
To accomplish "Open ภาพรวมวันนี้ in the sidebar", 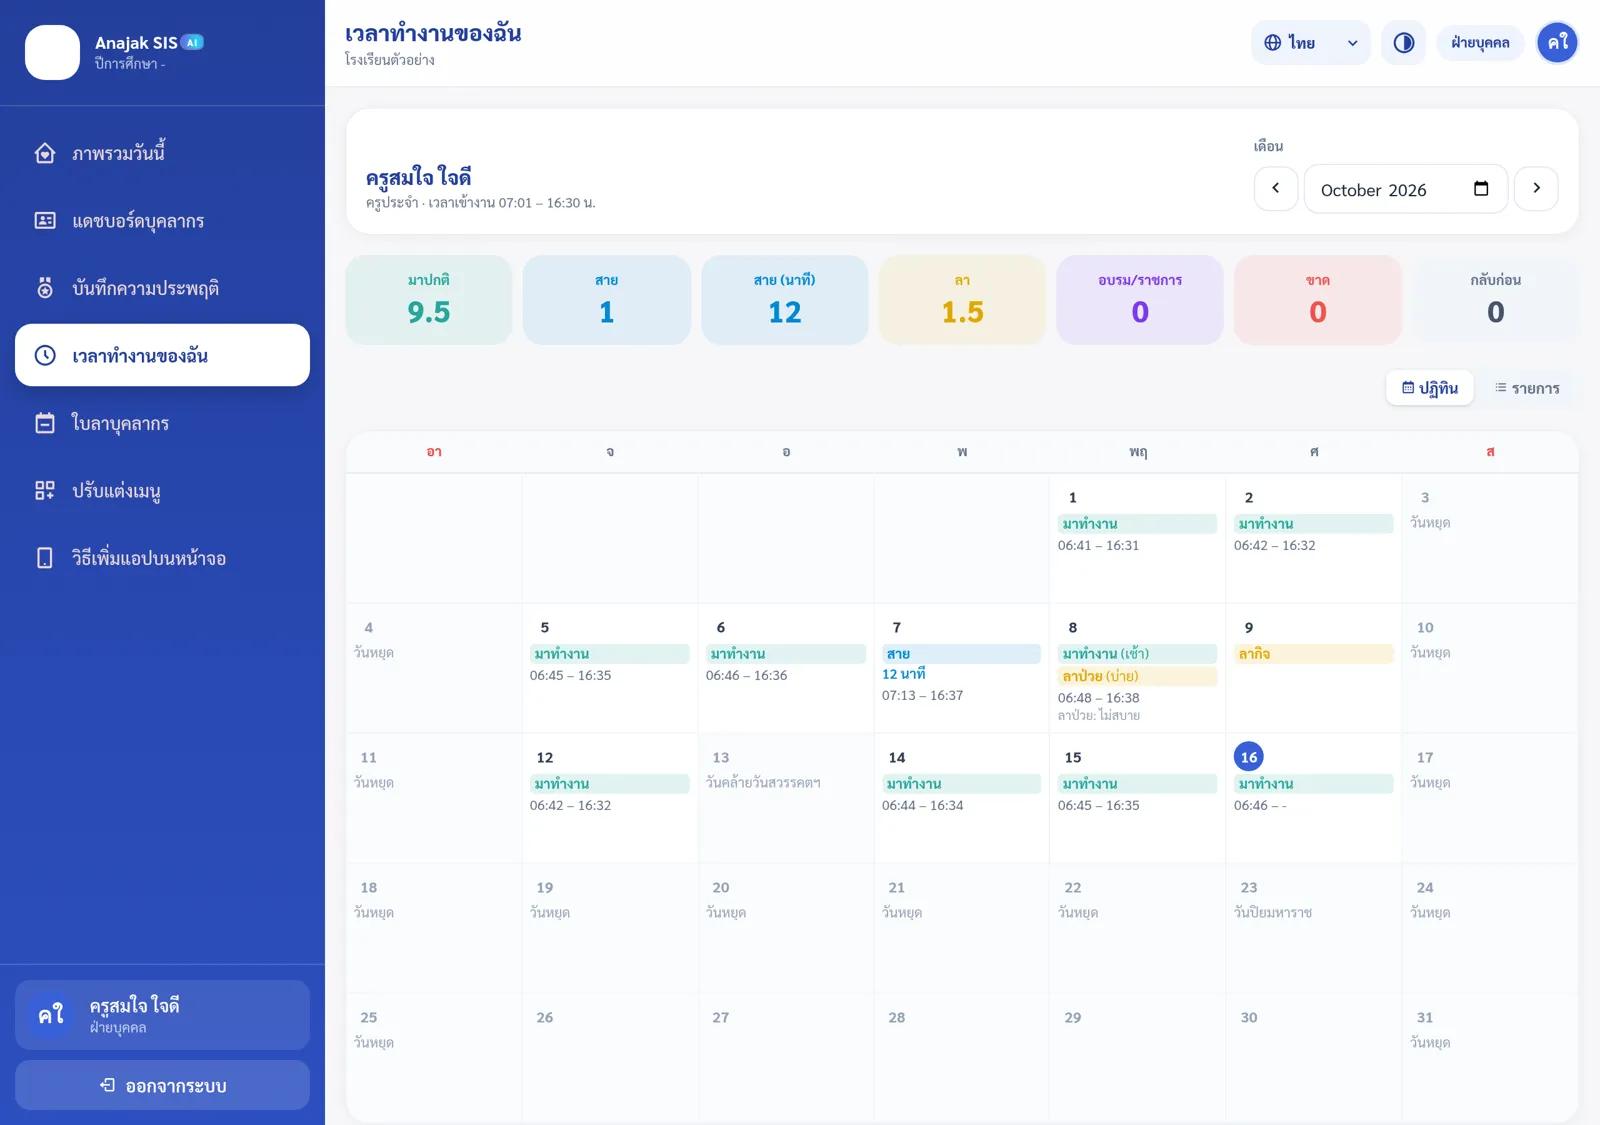I will [162, 153].
